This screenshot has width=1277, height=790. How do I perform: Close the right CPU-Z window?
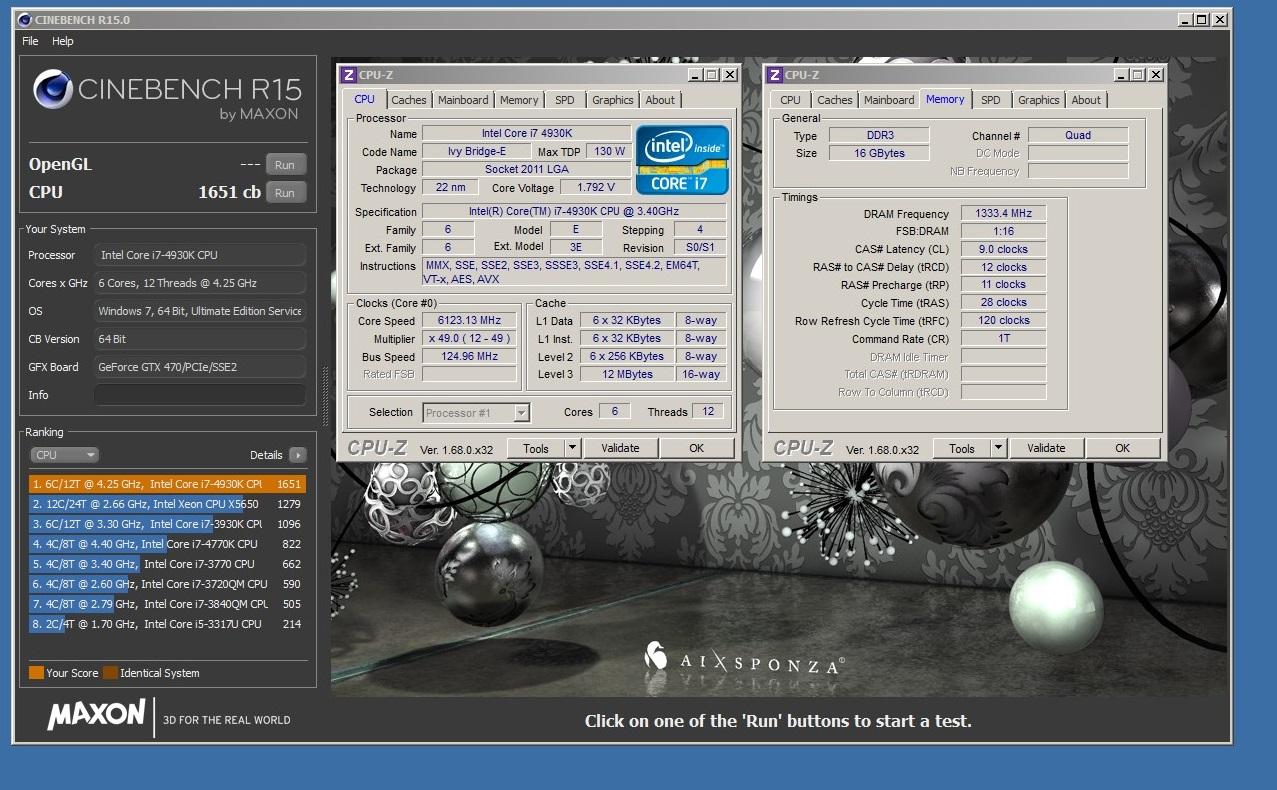coord(1156,75)
